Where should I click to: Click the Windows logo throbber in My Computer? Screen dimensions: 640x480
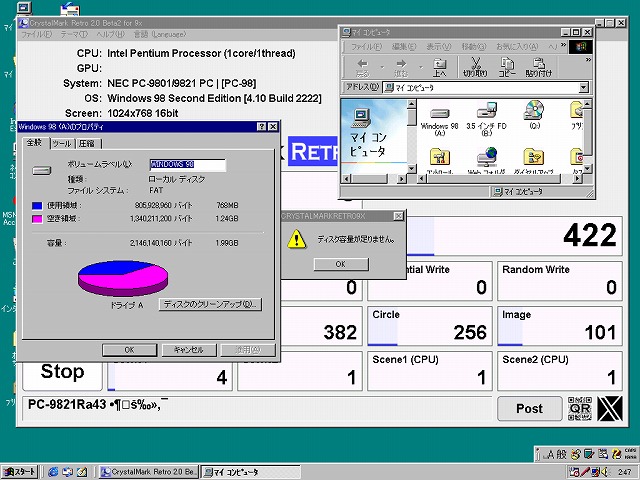(x=581, y=47)
